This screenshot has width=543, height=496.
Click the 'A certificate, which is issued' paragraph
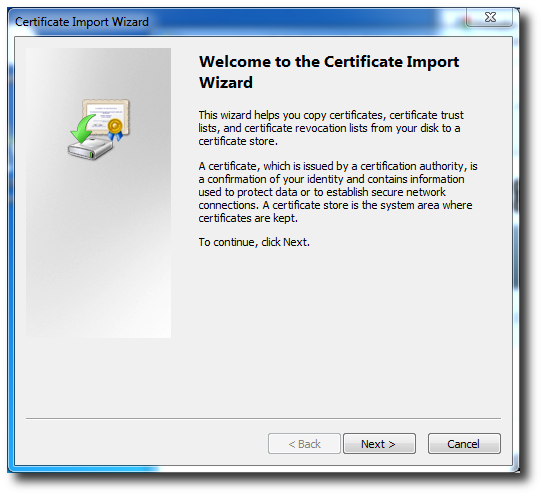338,192
